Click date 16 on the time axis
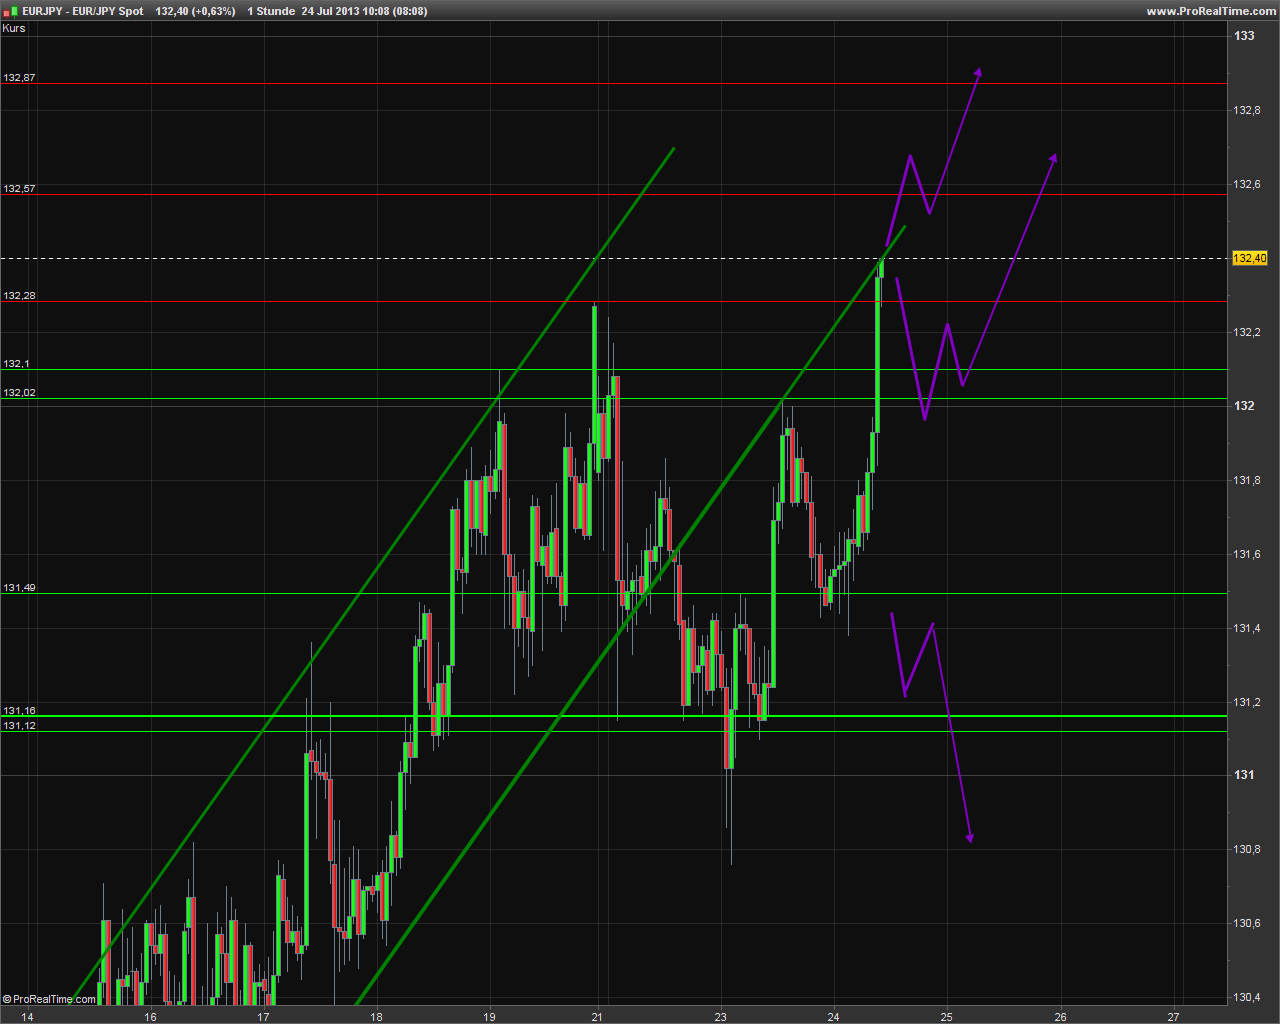Image resolution: width=1280 pixels, height=1024 pixels. pos(150,1017)
